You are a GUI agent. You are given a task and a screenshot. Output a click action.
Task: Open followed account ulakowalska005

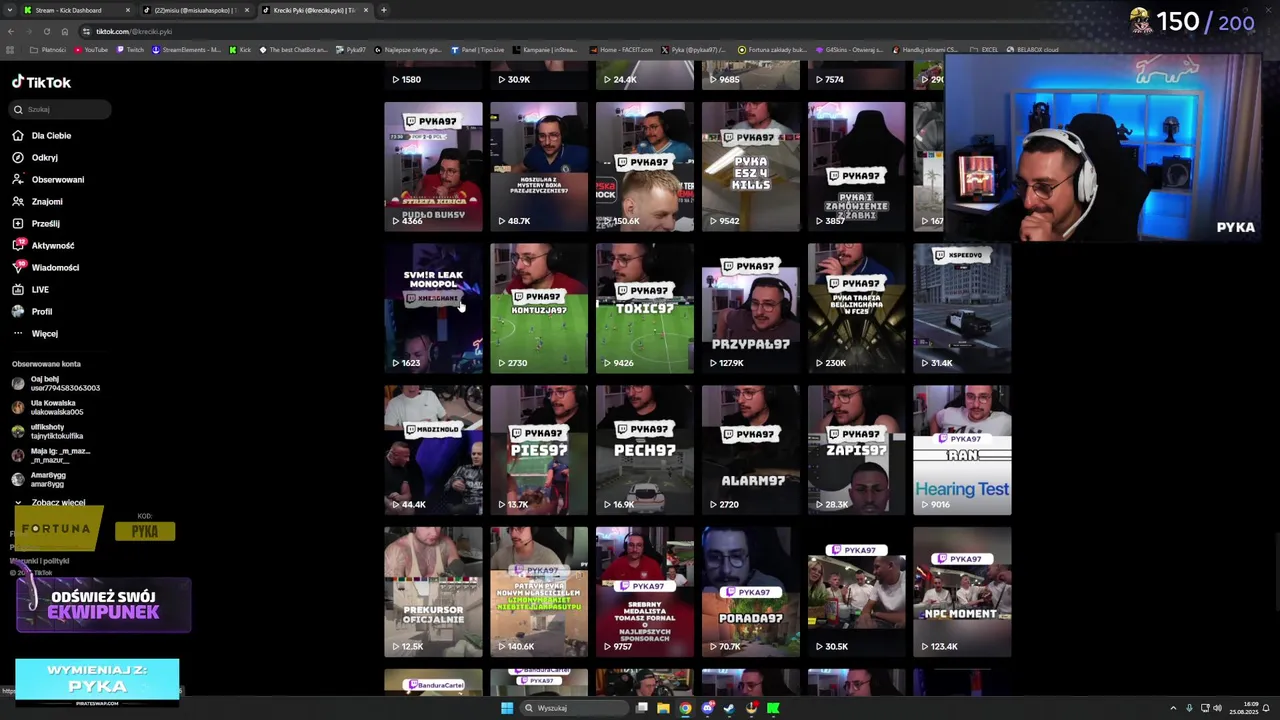tap(56, 407)
